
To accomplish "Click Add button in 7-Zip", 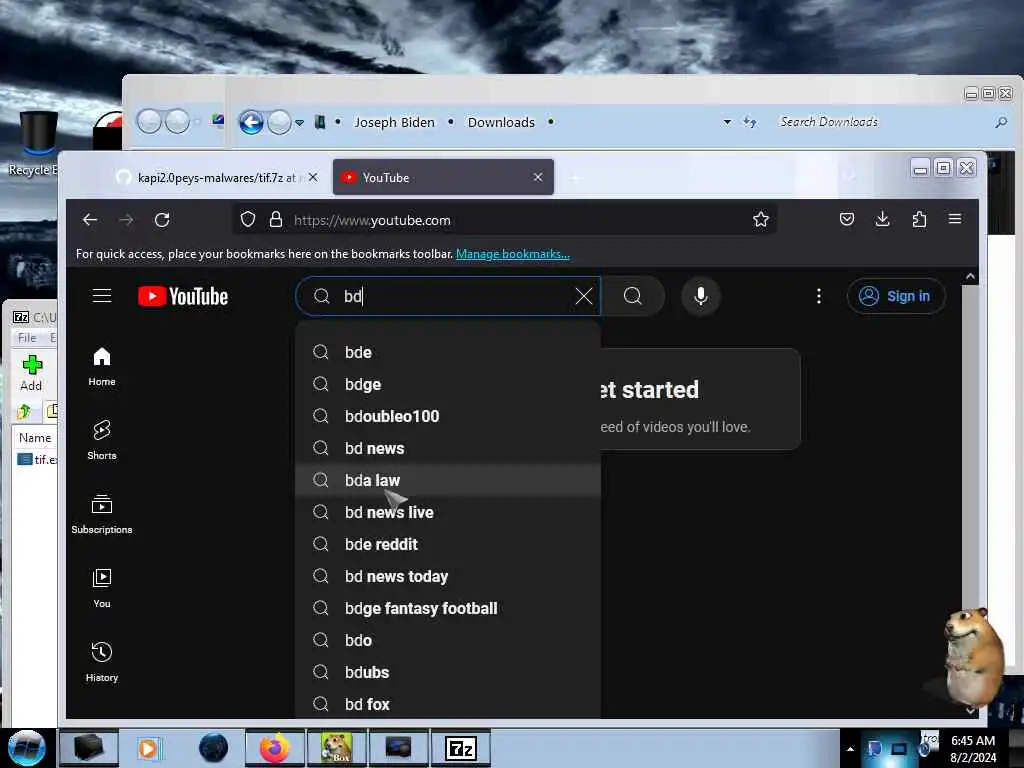I will (x=31, y=373).
